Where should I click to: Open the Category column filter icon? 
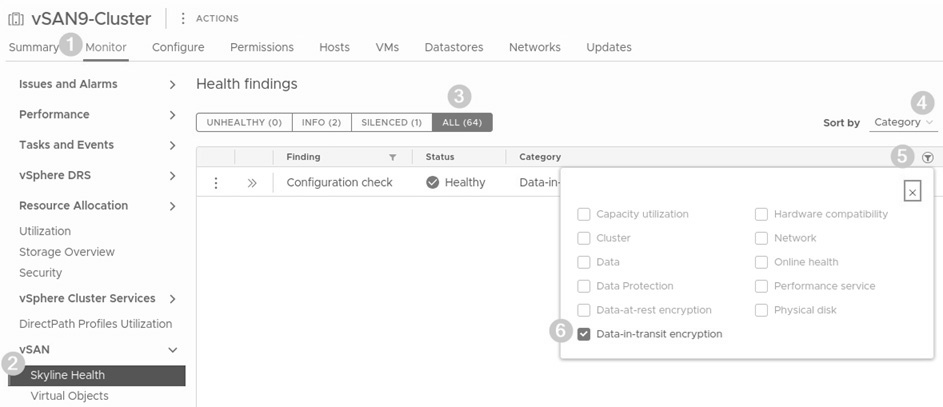(x=927, y=158)
